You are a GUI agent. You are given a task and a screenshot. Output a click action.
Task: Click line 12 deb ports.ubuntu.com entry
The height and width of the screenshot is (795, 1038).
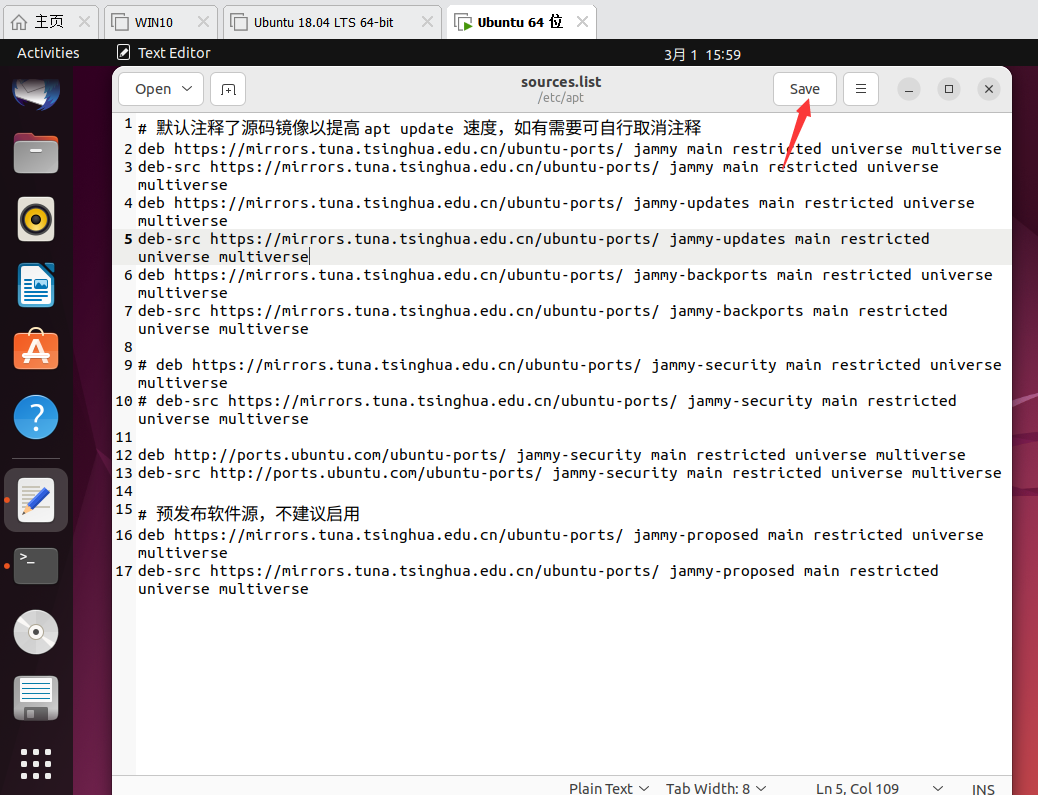[551, 455]
